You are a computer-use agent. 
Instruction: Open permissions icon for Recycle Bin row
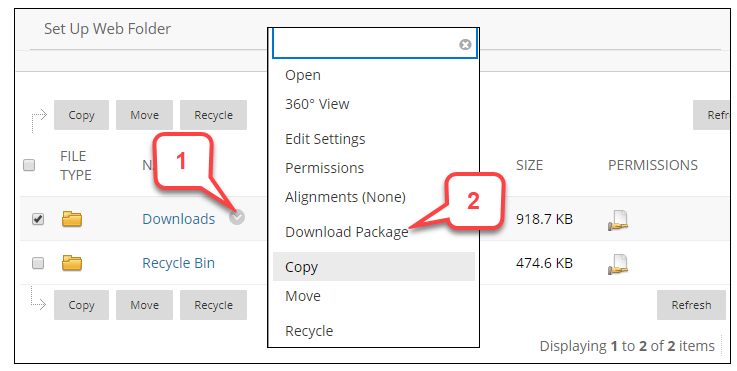point(618,264)
